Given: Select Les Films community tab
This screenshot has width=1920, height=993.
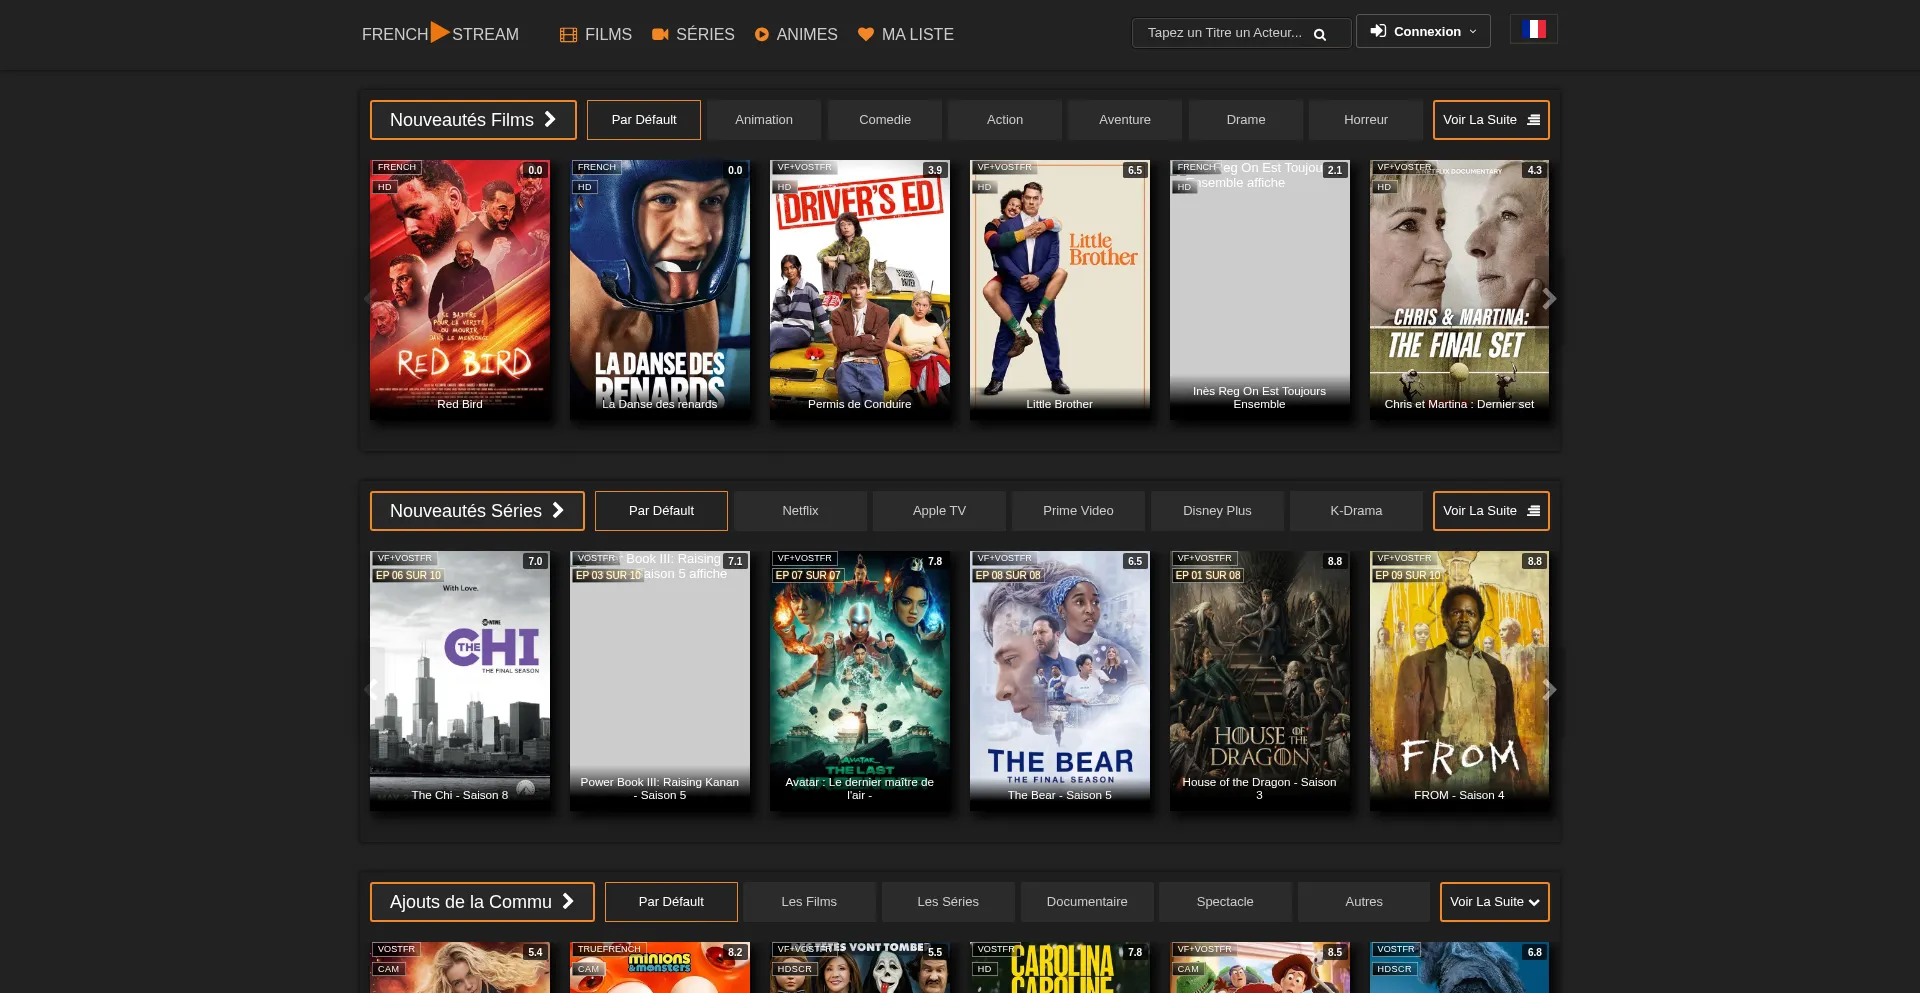Looking at the screenshot, I should (x=809, y=902).
